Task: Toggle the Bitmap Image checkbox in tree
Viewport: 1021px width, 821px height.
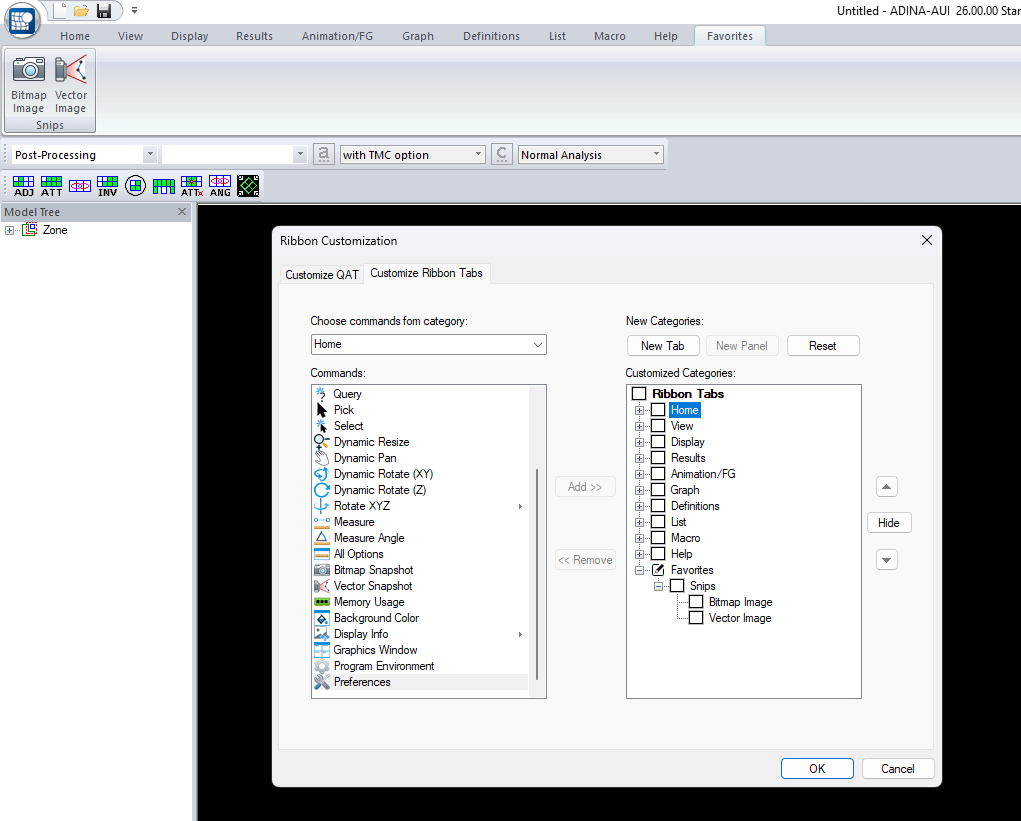Action: pyautogui.click(x=696, y=602)
